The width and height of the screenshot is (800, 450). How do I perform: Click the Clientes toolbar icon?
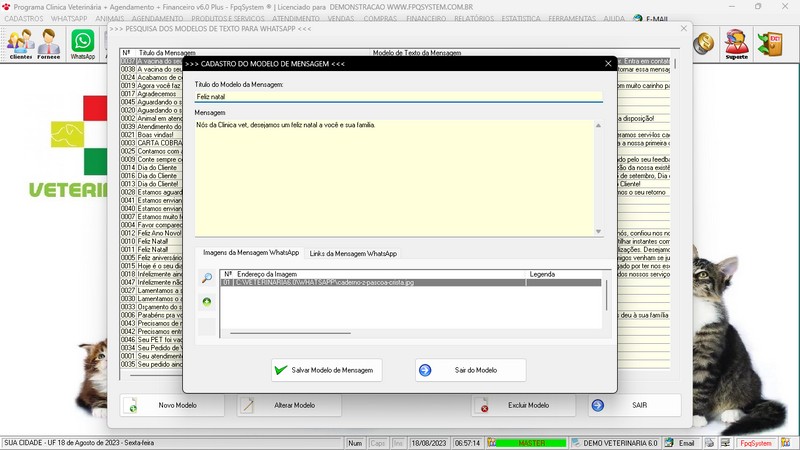tap(20, 43)
